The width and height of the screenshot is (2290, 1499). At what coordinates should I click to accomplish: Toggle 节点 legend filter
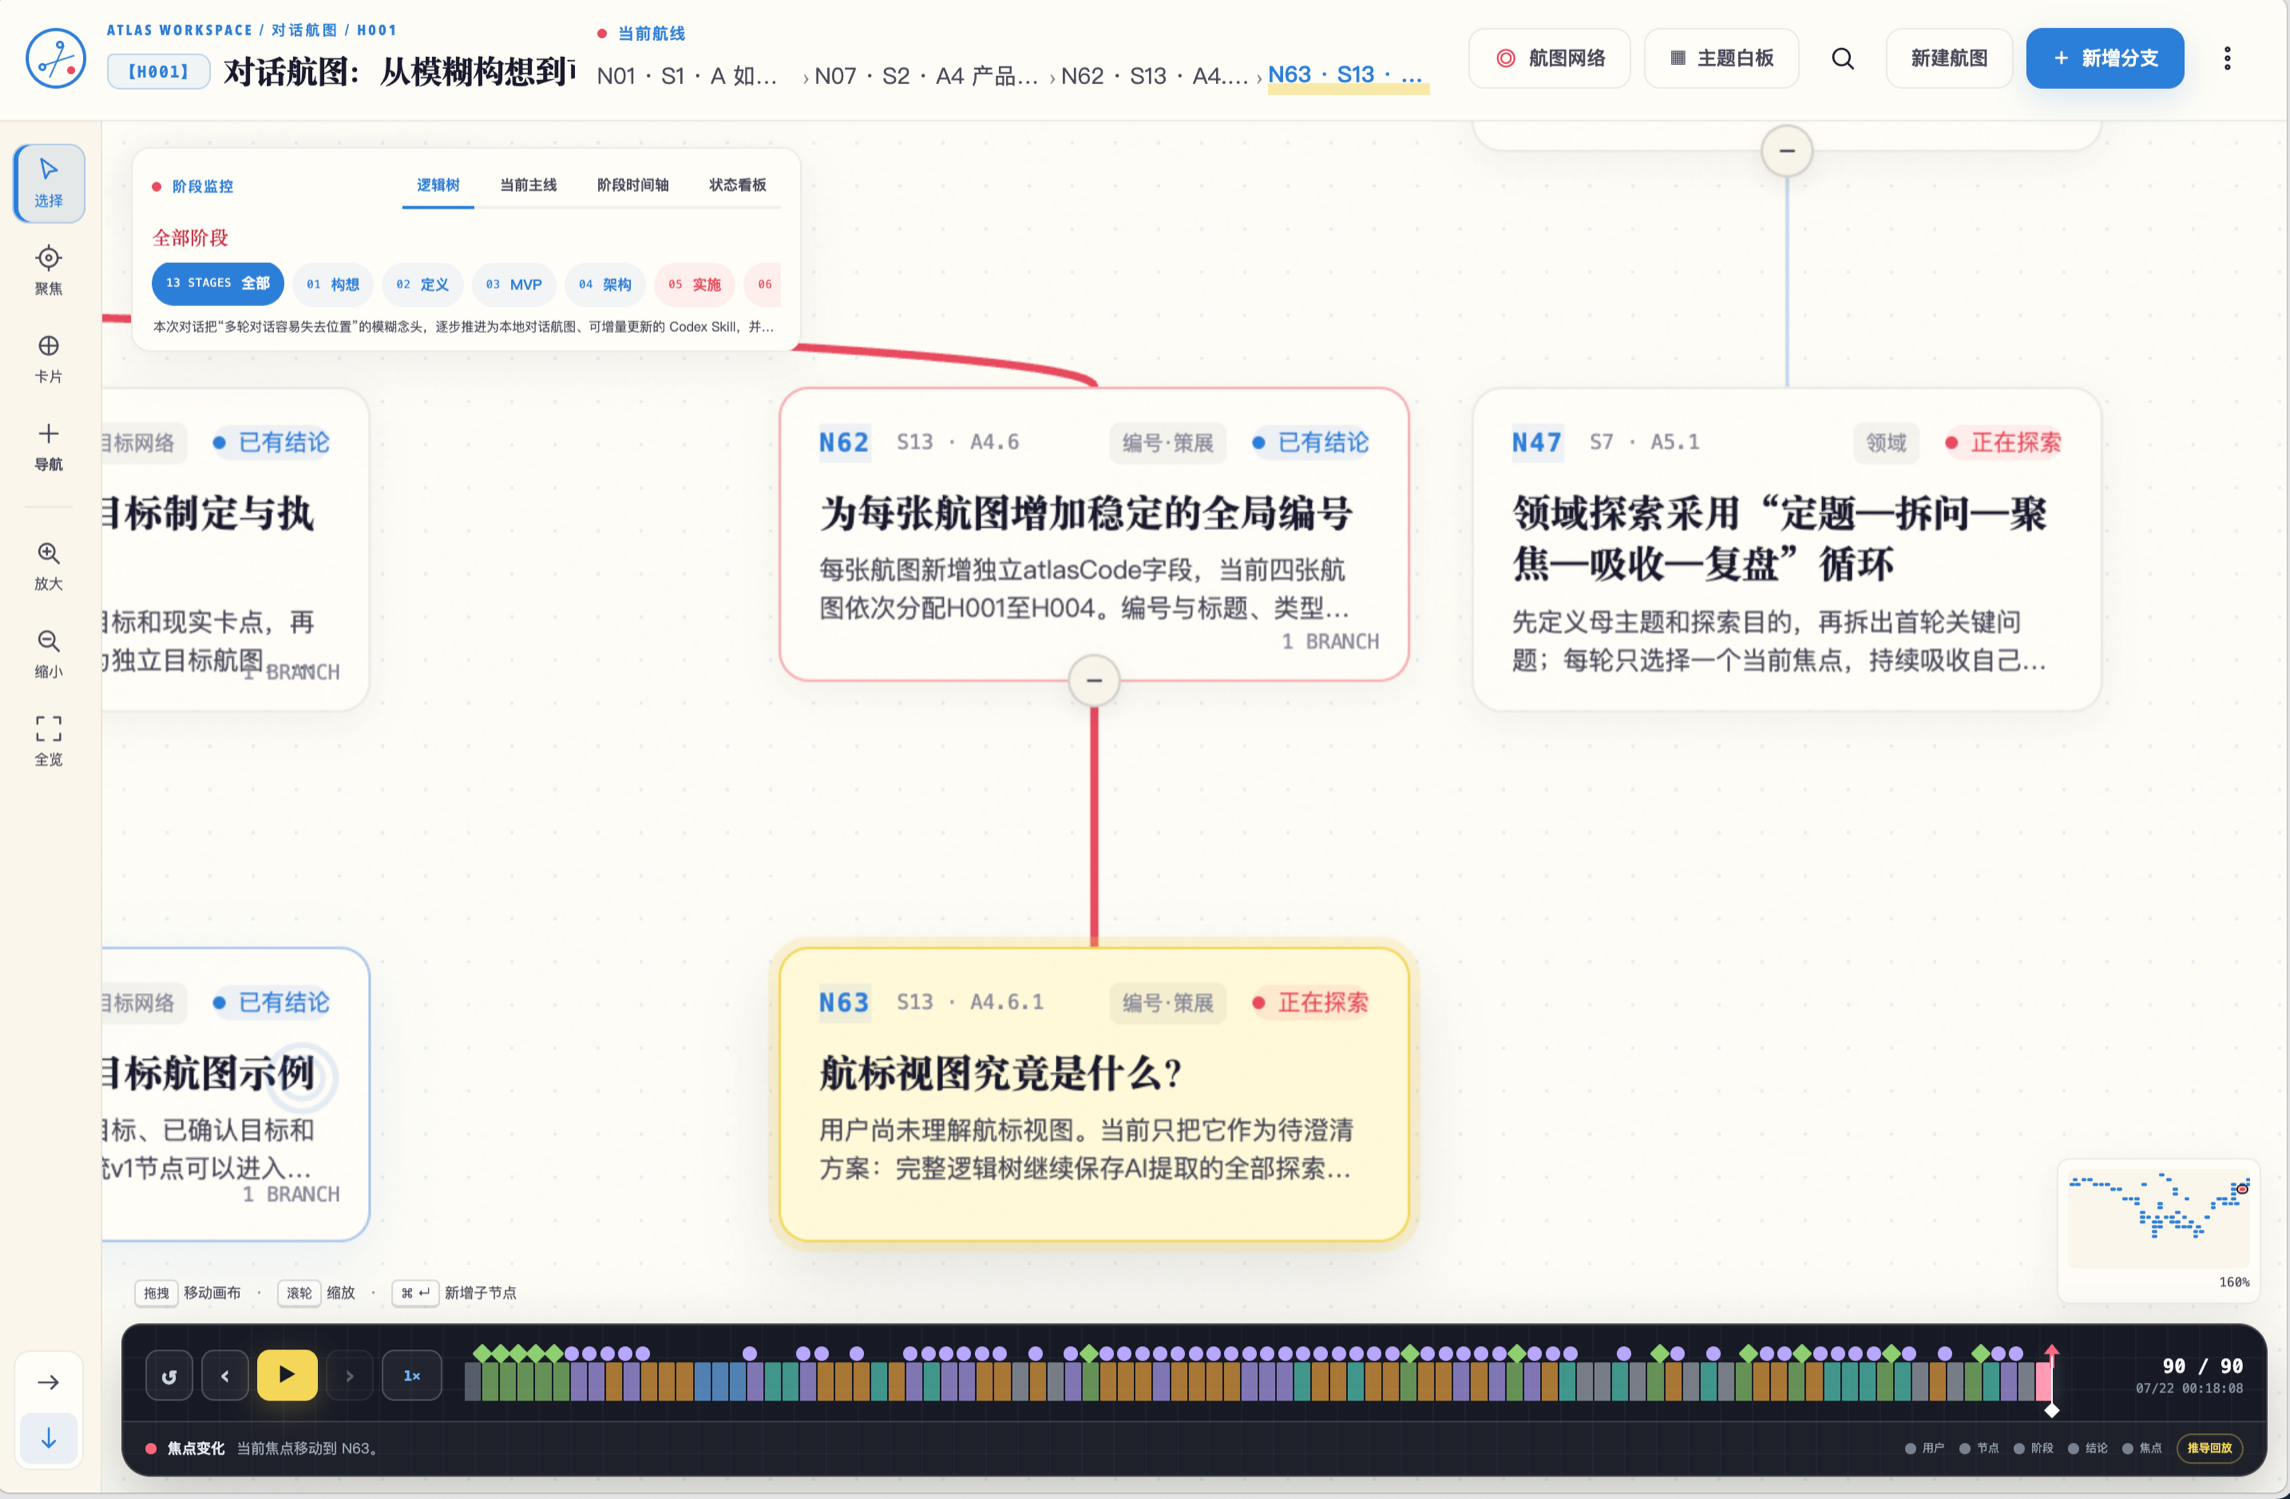point(1979,1448)
